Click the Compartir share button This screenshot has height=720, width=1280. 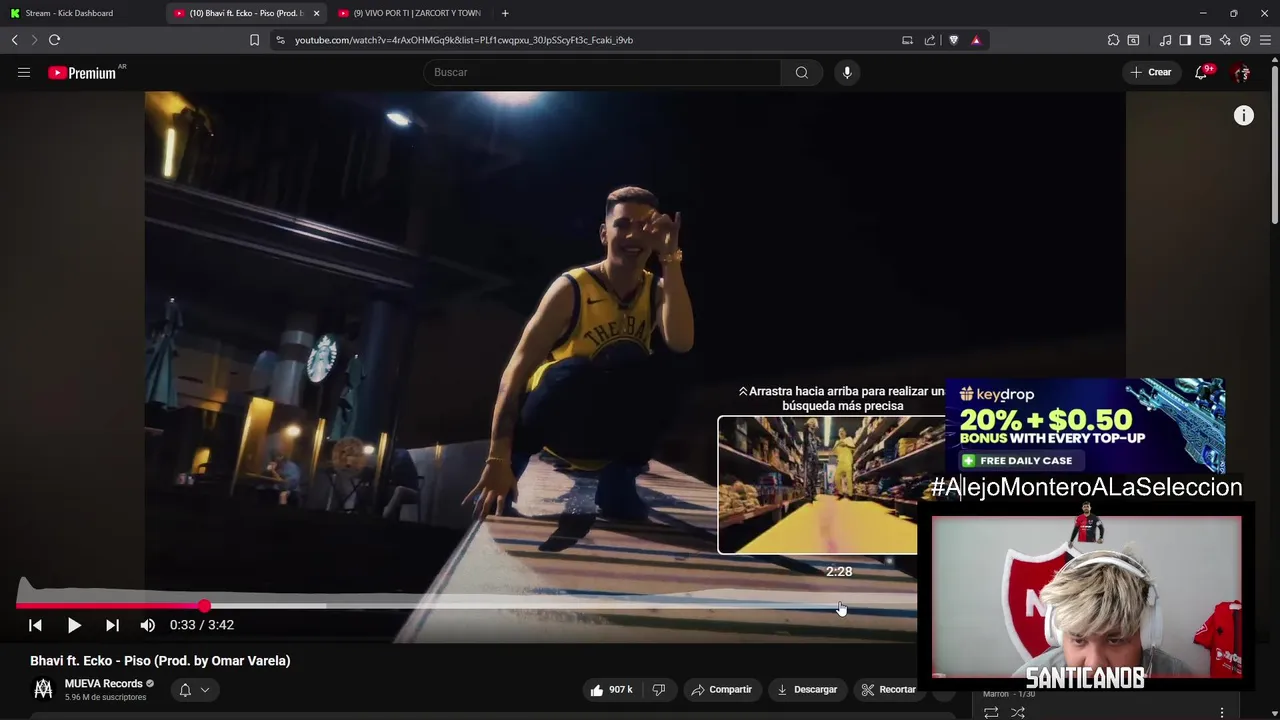click(722, 690)
